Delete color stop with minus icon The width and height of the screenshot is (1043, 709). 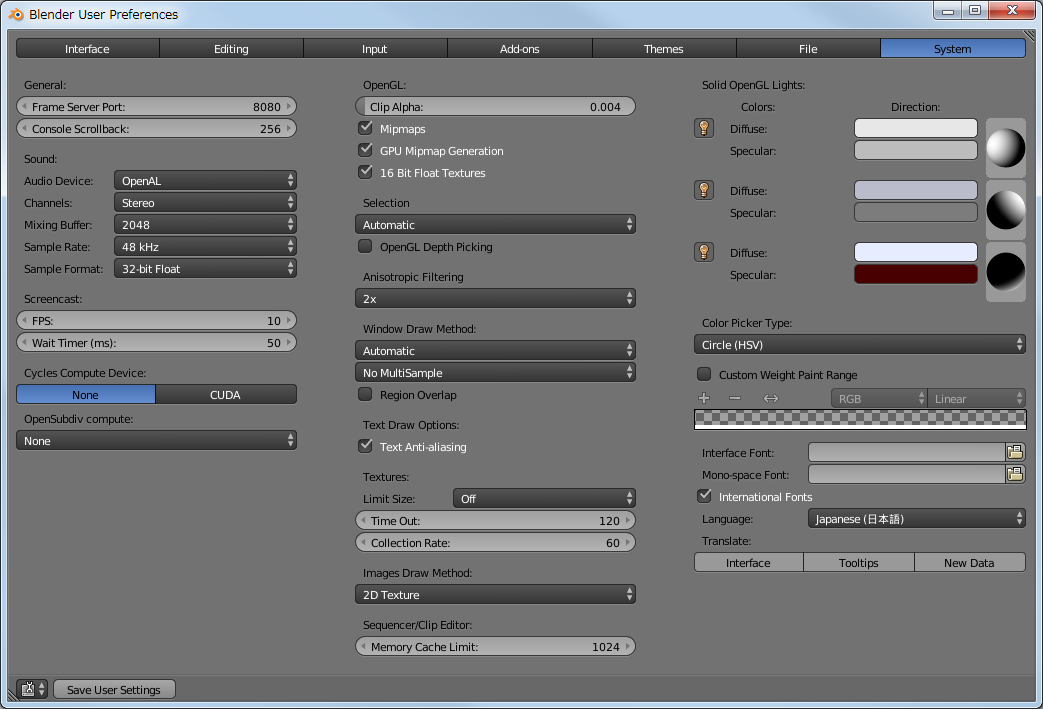coord(734,398)
